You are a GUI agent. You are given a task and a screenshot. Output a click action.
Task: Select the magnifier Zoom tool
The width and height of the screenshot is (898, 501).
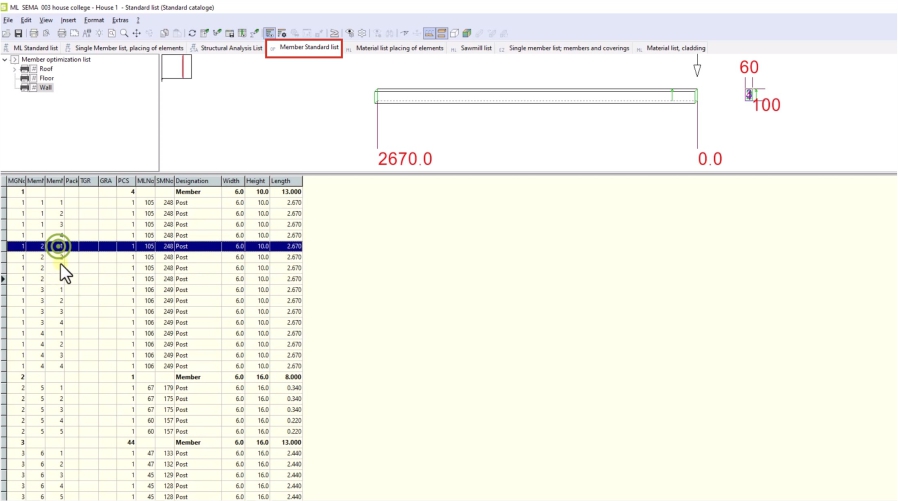pos(124,33)
